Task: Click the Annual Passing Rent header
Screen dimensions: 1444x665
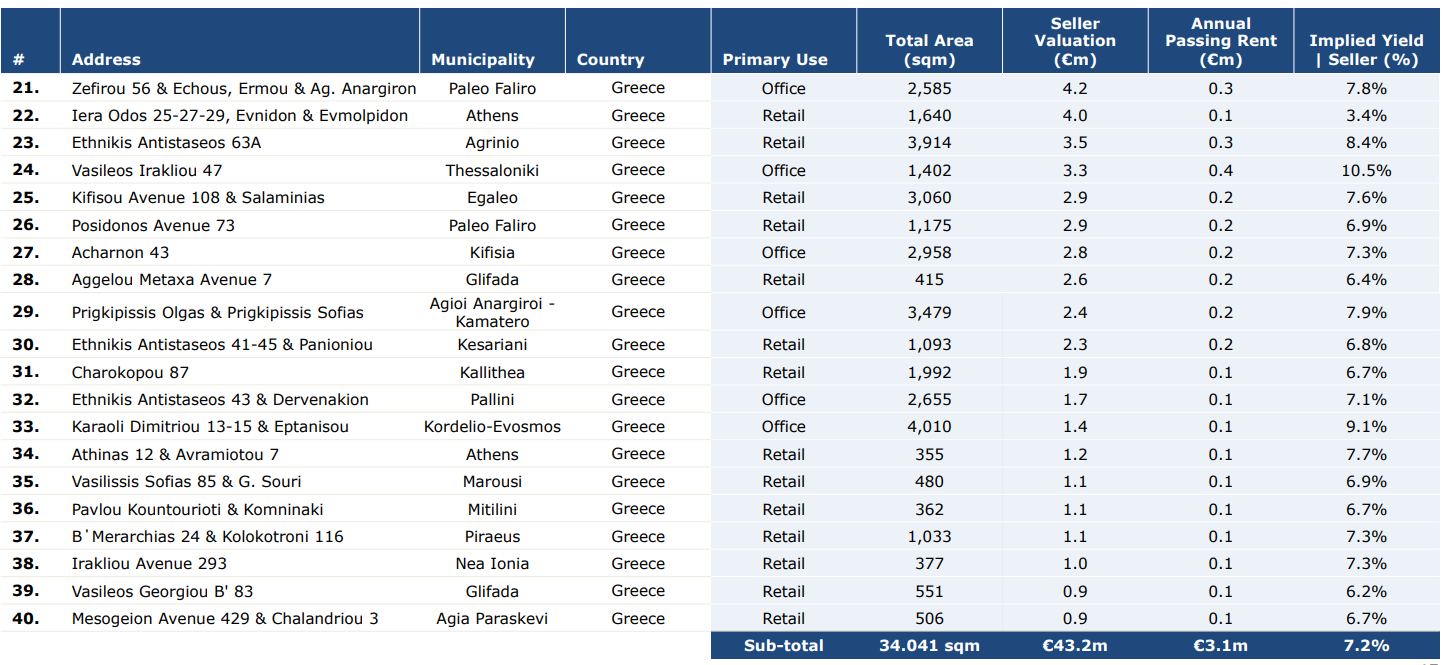Action: [x=1220, y=41]
